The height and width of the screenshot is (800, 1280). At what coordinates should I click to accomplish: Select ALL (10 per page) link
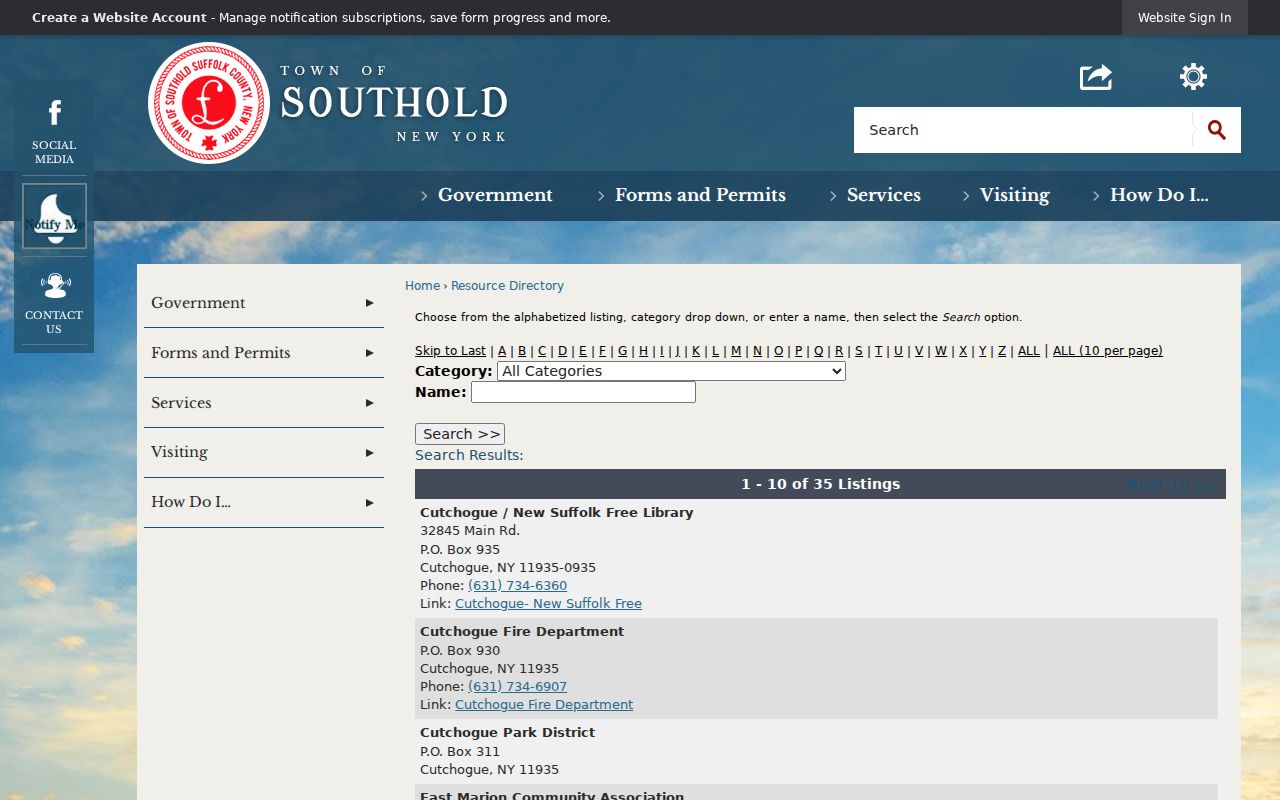tap(1108, 351)
